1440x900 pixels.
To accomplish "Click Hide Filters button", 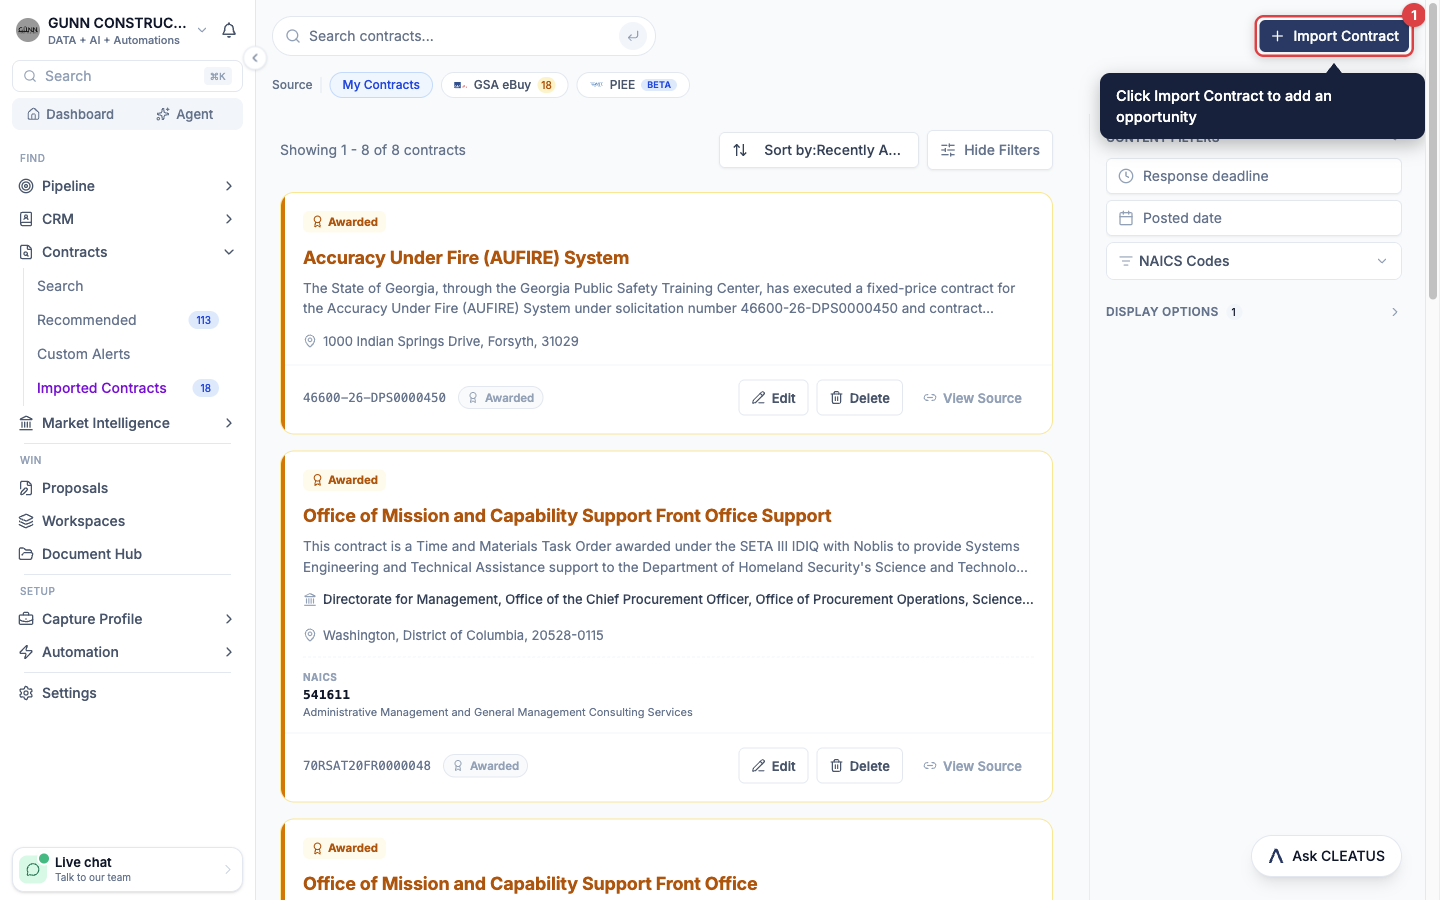I will (x=990, y=150).
